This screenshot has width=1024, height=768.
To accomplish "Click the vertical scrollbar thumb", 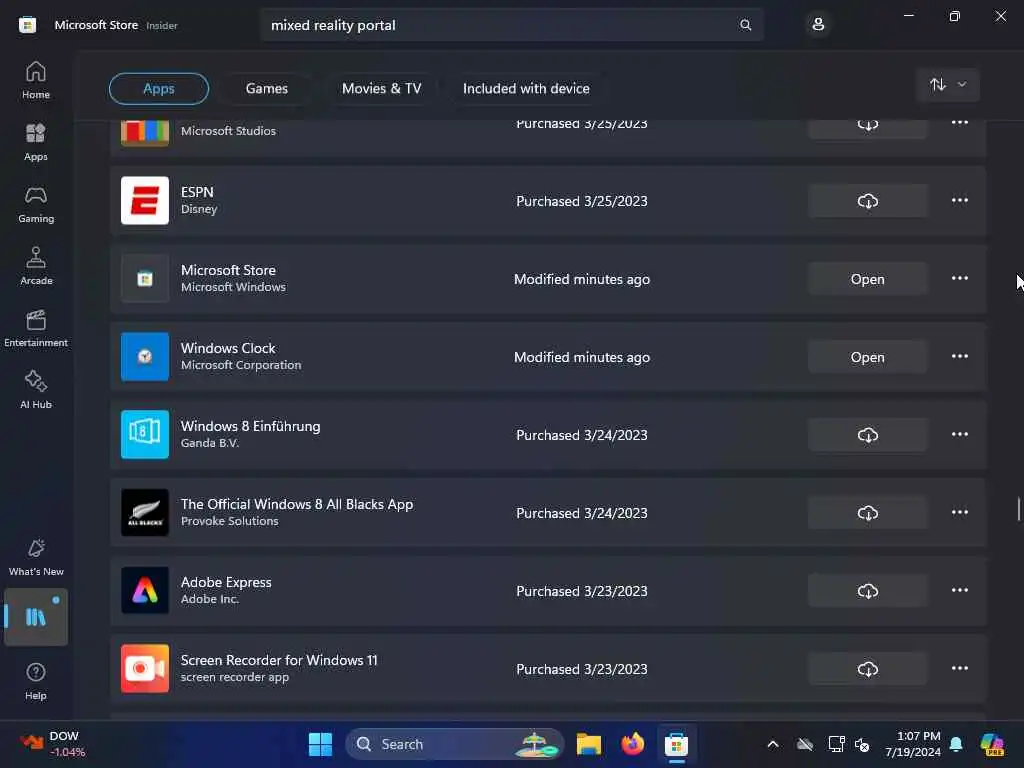I will click(1018, 509).
